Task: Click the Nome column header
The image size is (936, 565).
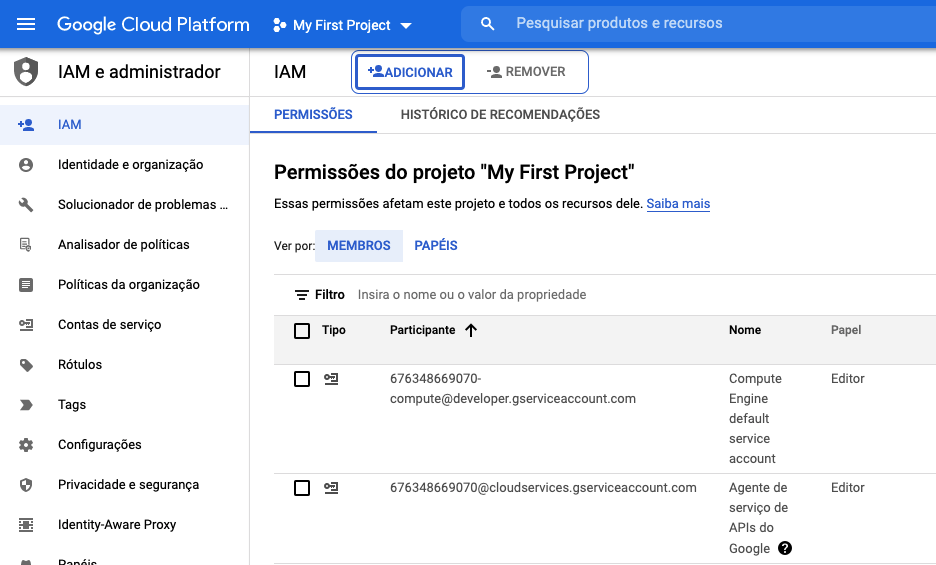Action: pos(744,330)
